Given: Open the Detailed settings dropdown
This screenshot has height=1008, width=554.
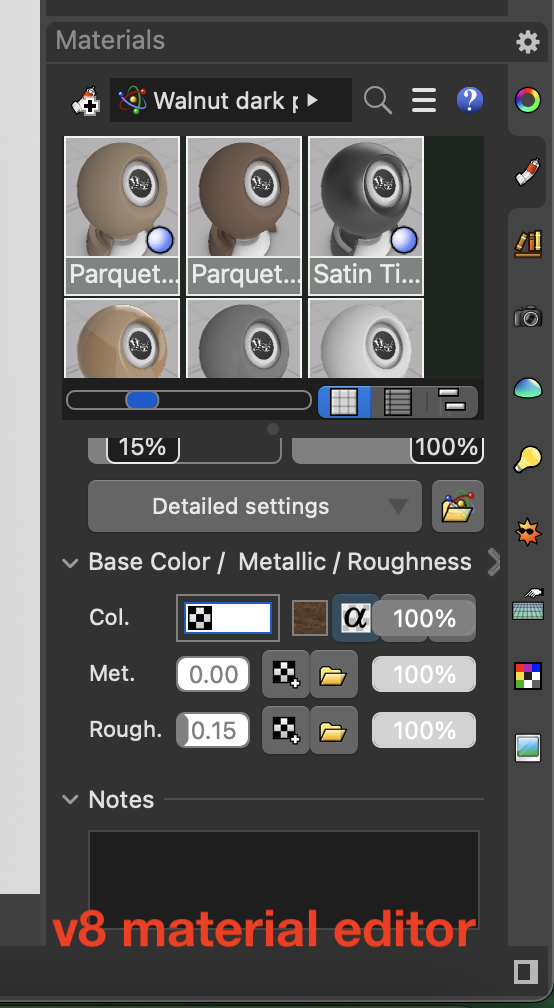Looking at the screenshot, I should point(255,507).
